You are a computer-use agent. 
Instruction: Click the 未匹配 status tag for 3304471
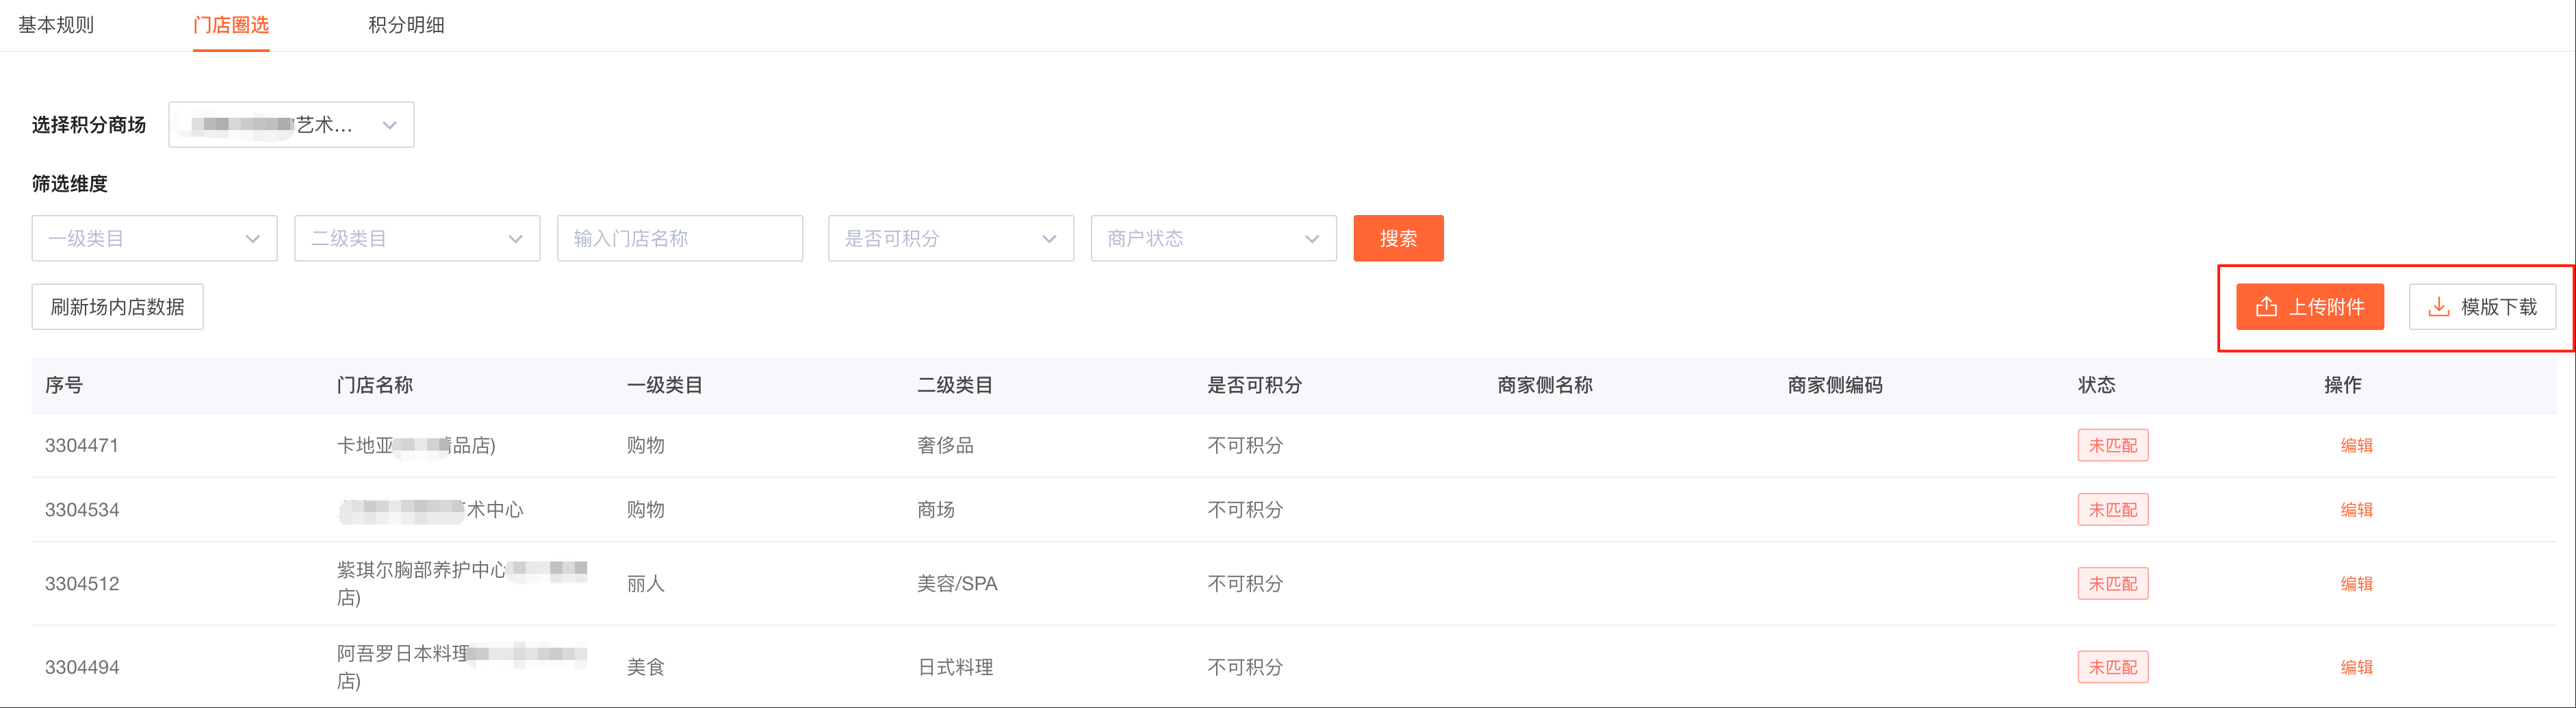[2112, 446]
